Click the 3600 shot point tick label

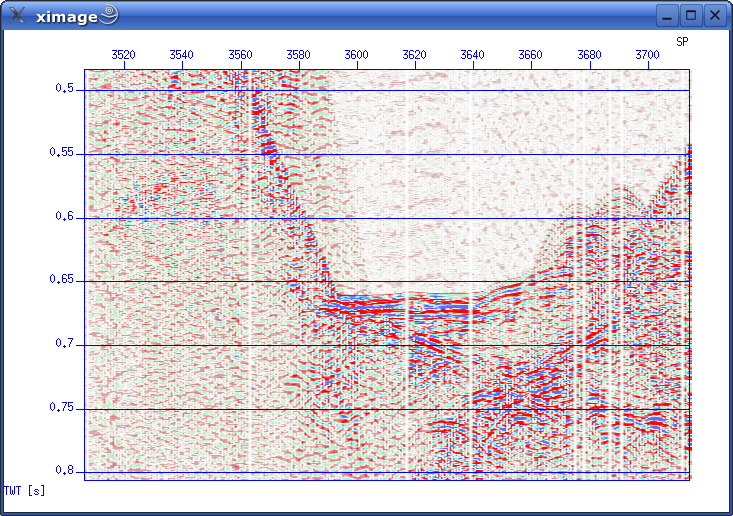(356, 54)
